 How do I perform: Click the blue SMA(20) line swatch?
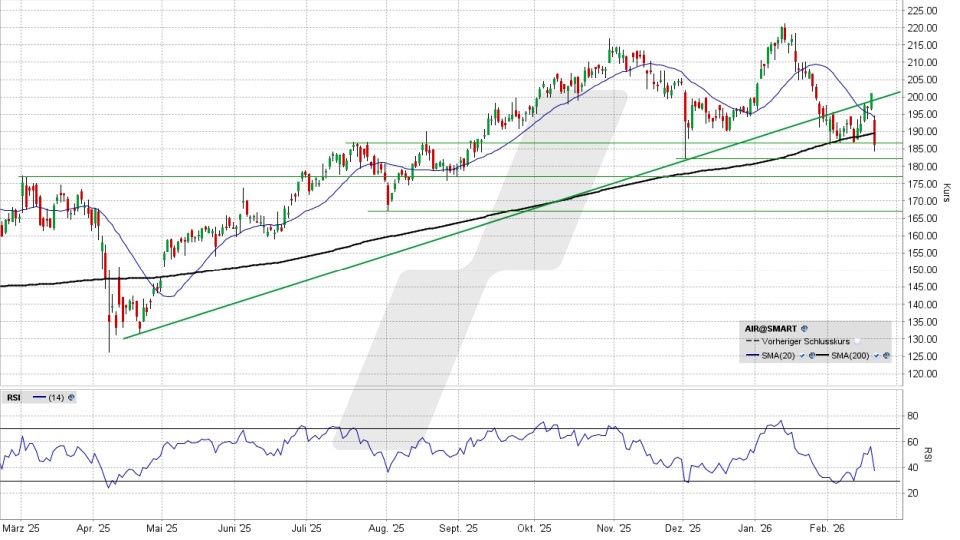[x=752, y=355]
